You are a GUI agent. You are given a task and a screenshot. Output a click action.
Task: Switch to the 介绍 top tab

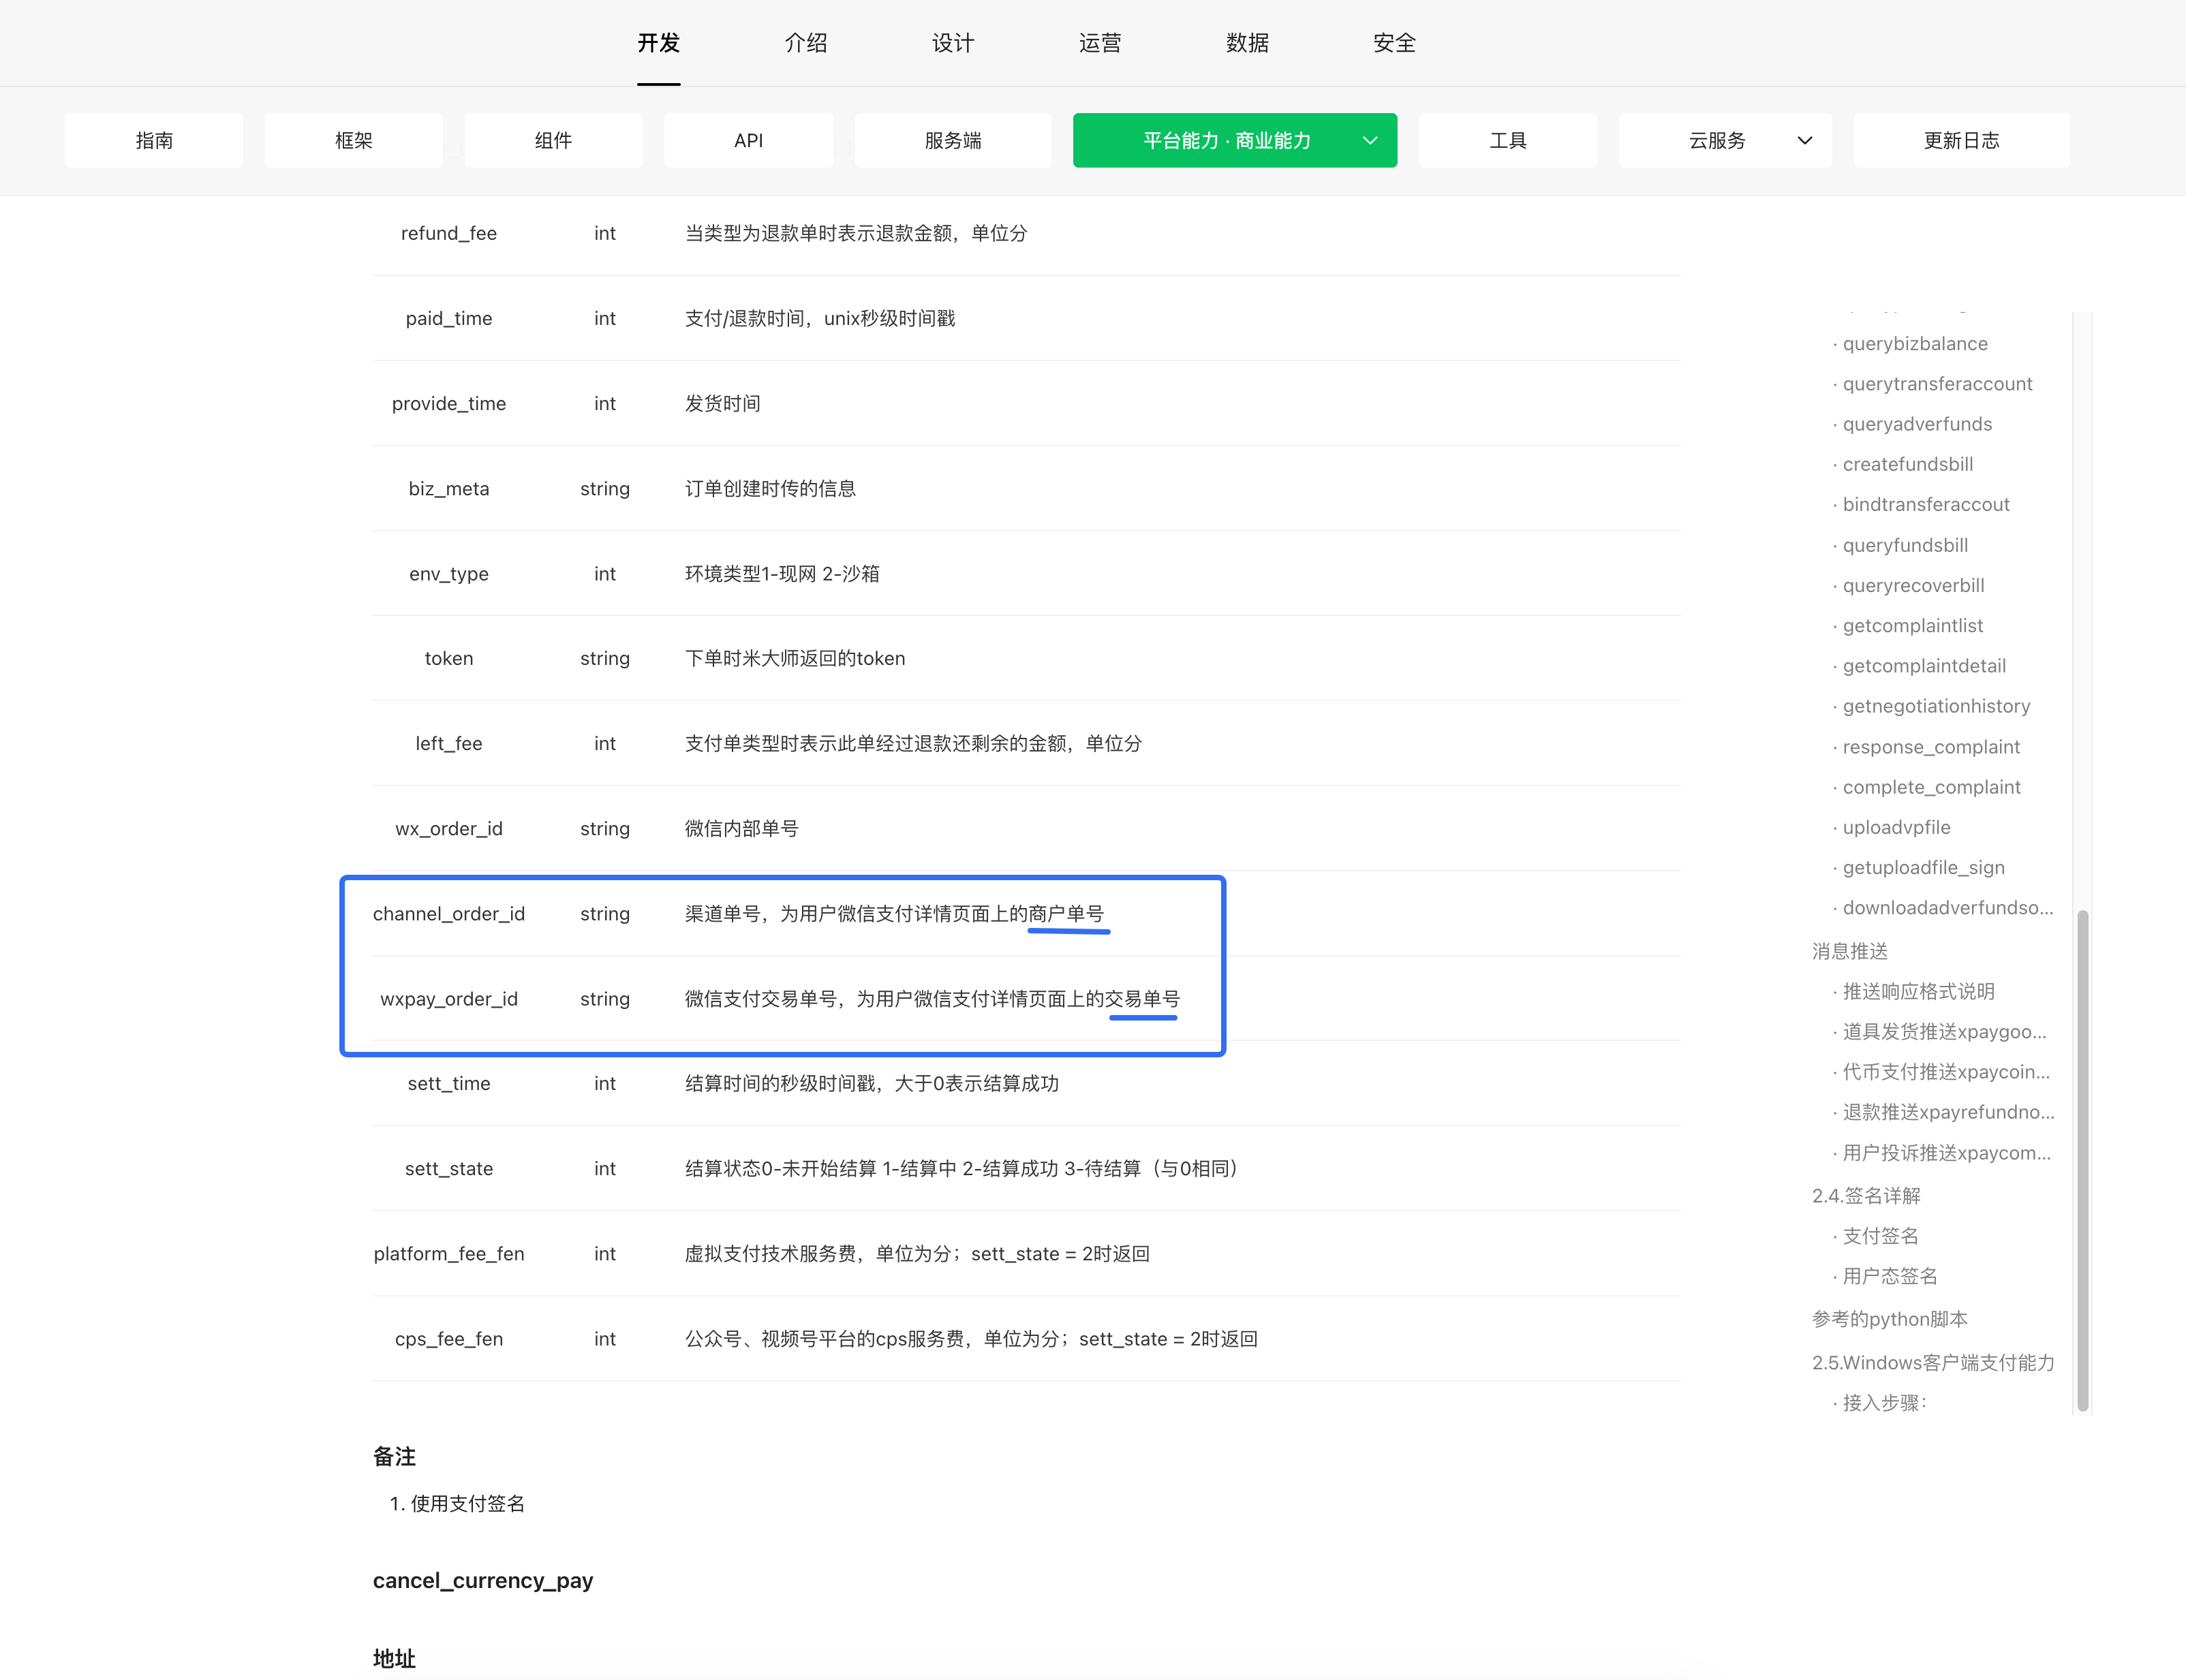pyautogui.click(x=805, y=43)
